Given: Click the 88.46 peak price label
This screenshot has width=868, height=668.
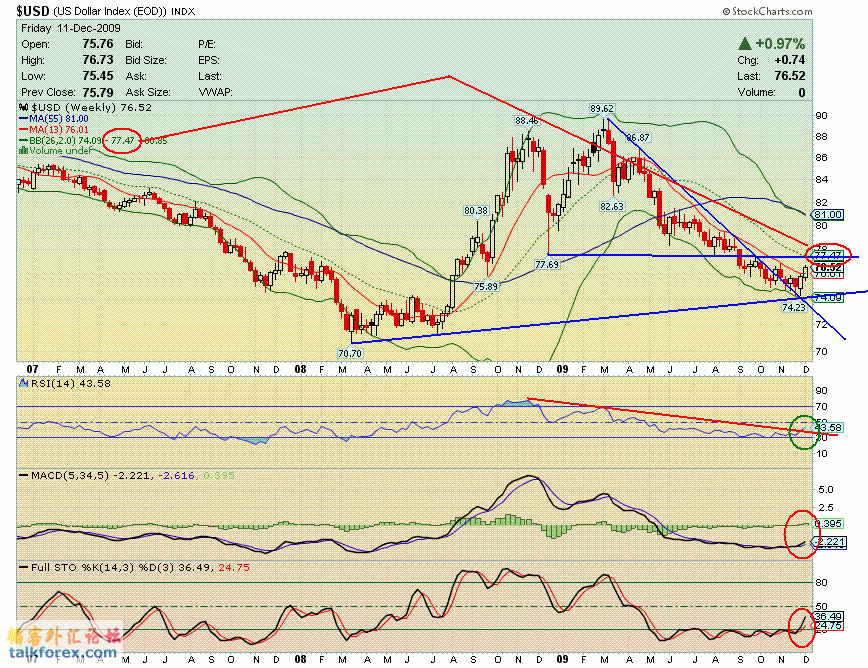Looking at the screenshot, I should pos(526,120).
